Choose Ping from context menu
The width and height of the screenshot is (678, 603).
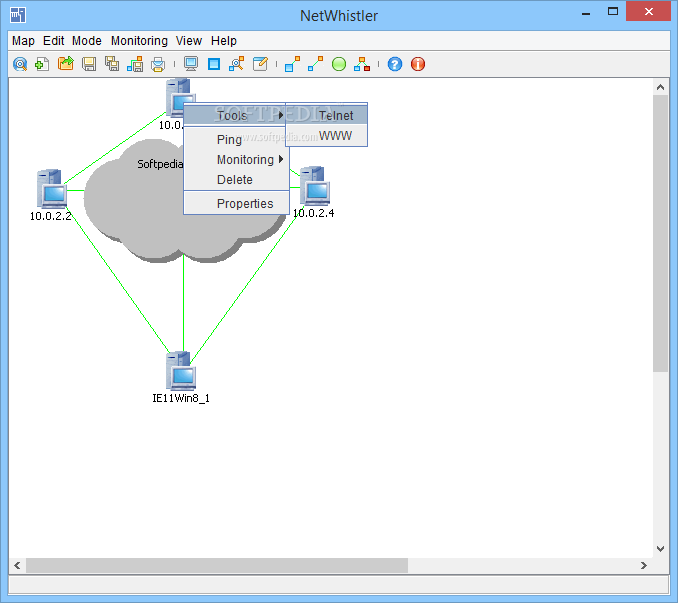click(x=236, y=140)
